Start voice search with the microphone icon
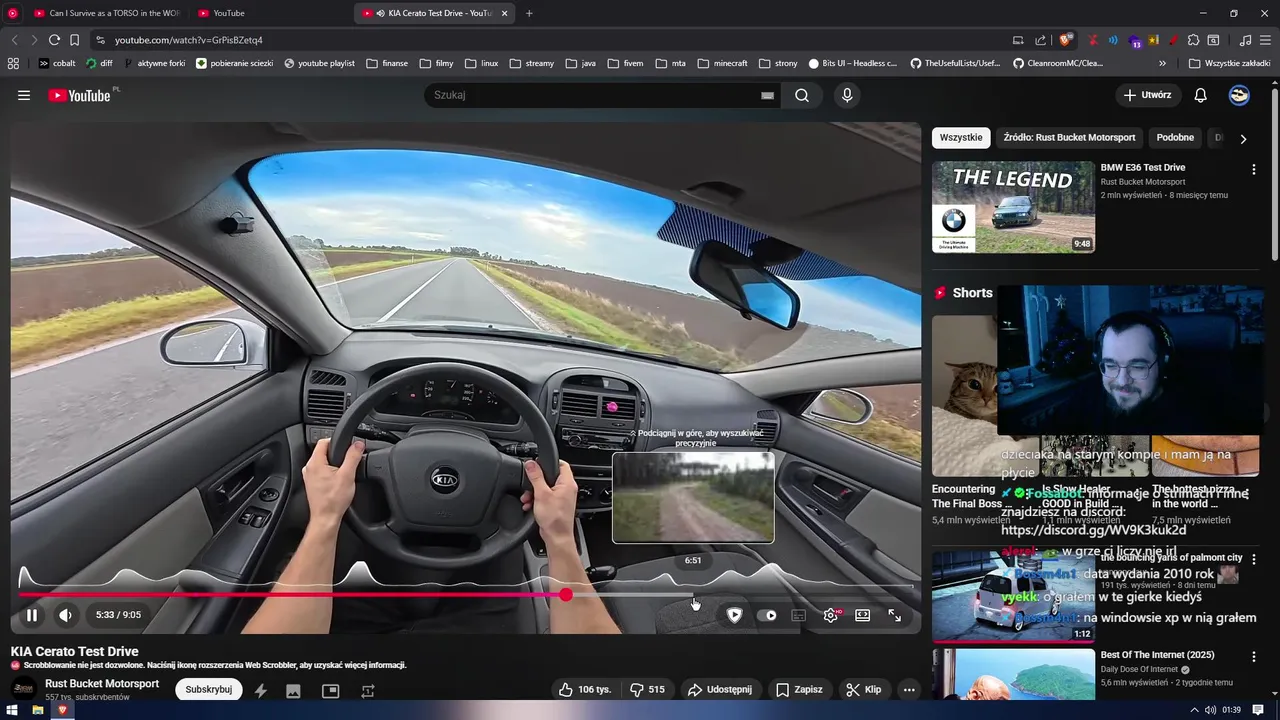 pos(847,95)
